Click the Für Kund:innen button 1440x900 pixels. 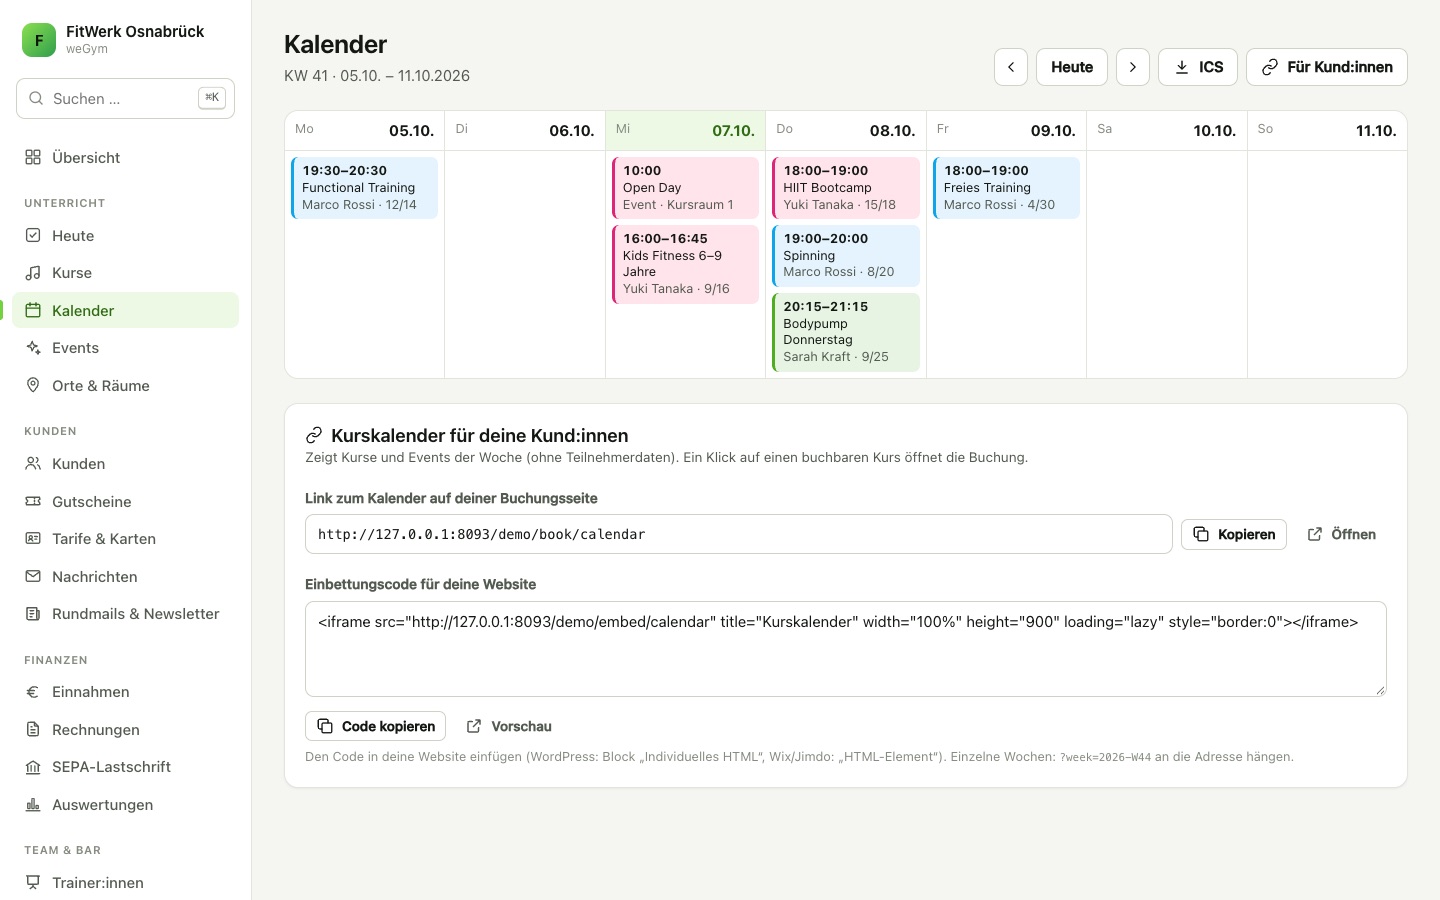pos(1327,67)
